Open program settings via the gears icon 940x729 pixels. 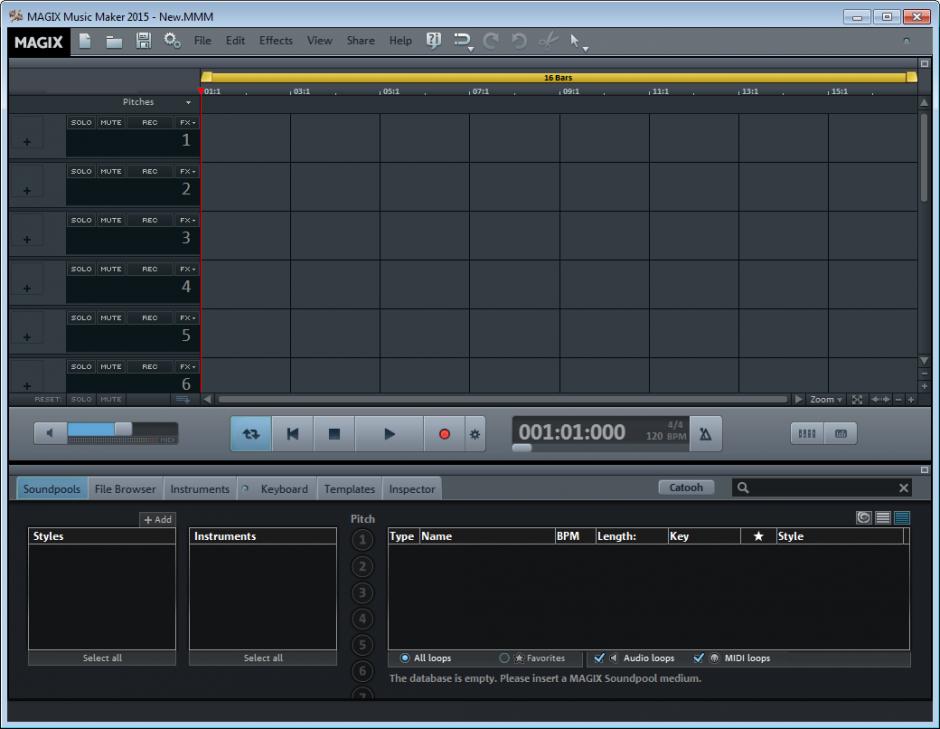click(x=173, y=41)
